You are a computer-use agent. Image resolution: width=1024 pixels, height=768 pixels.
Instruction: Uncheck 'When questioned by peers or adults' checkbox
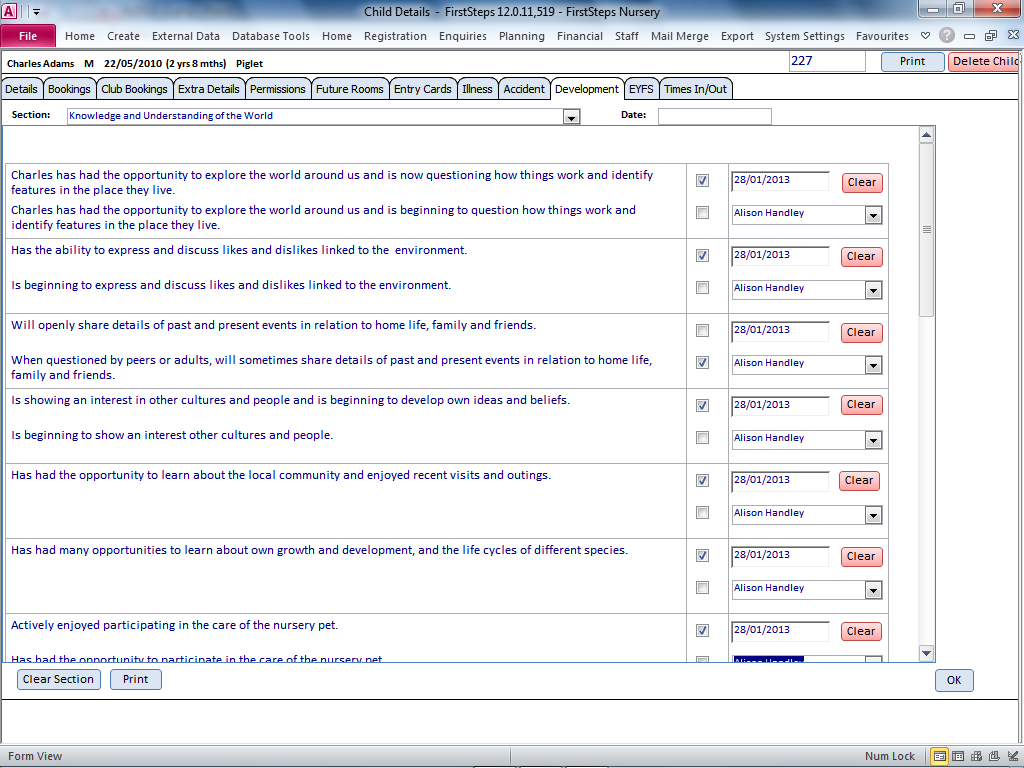[x=703, y=362]
